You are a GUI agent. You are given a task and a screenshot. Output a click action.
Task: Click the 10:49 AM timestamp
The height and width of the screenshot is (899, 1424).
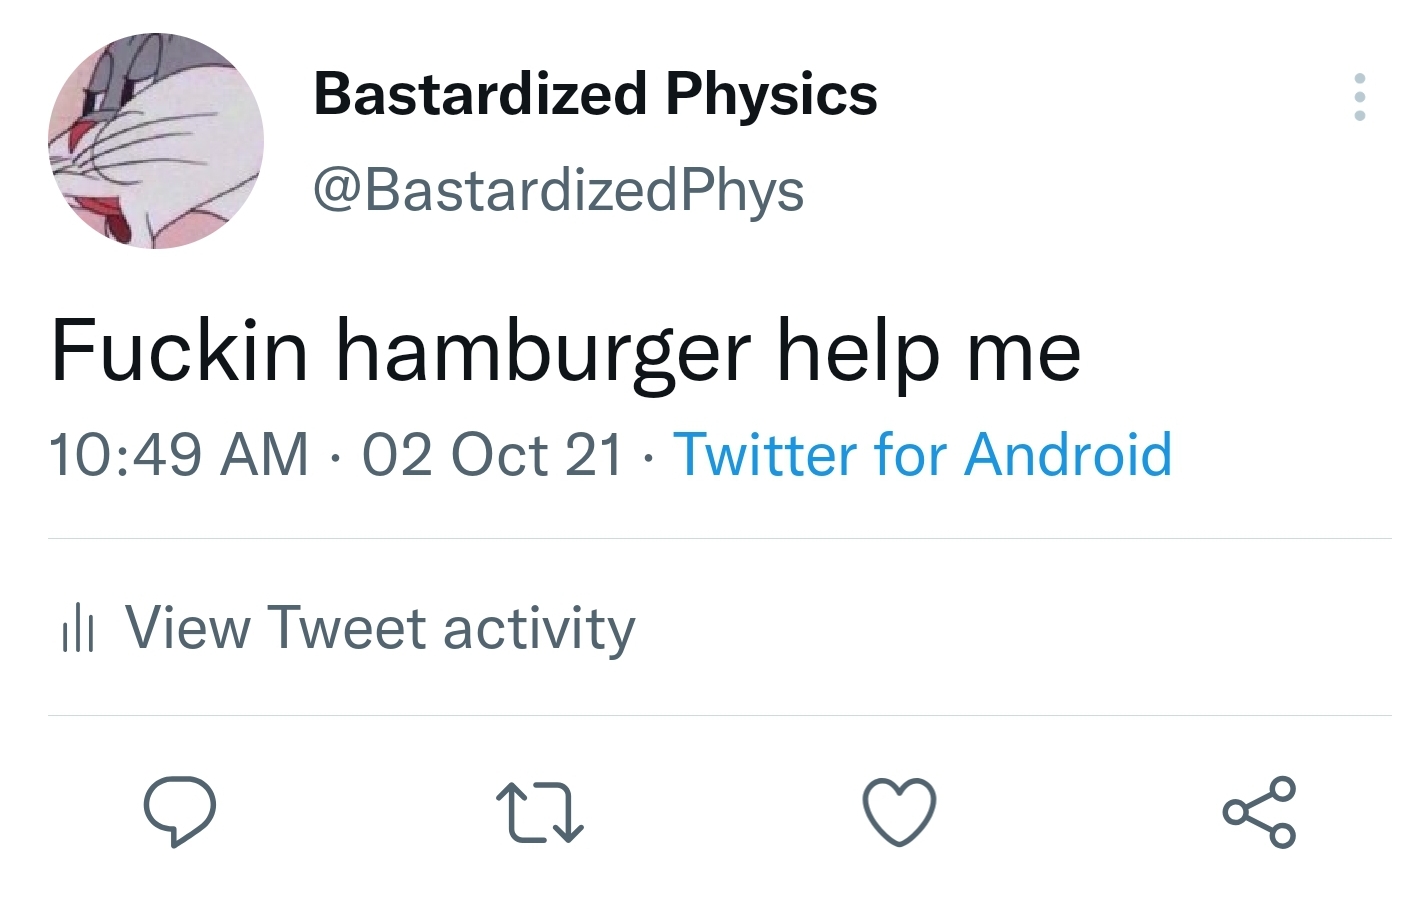pyautogui.click(x=179, y=455)
